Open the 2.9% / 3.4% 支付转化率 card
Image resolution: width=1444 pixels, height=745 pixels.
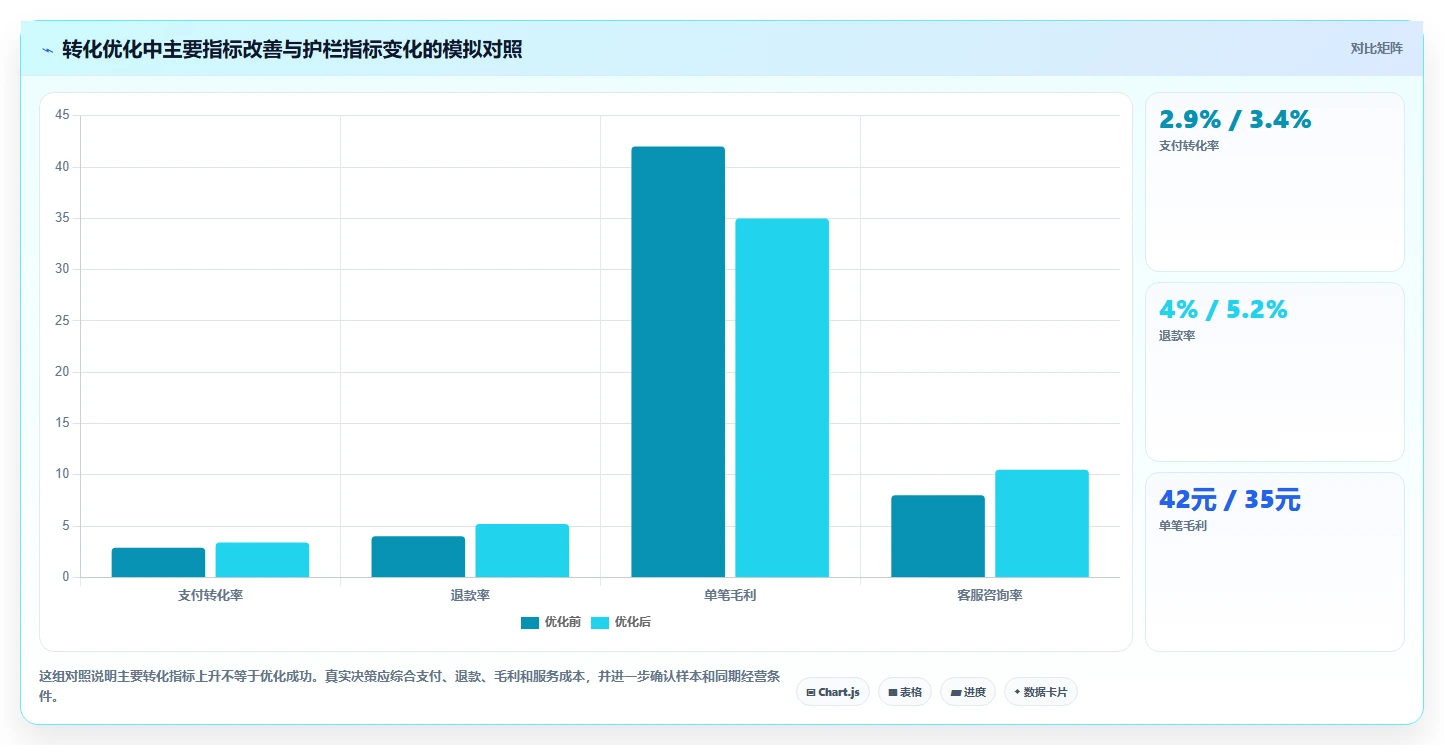pos(1274,182)
